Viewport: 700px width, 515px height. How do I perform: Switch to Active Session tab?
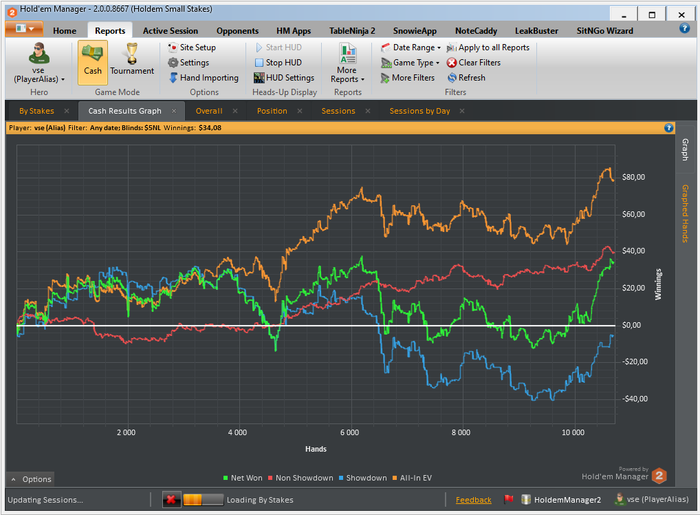coord(170,31)
